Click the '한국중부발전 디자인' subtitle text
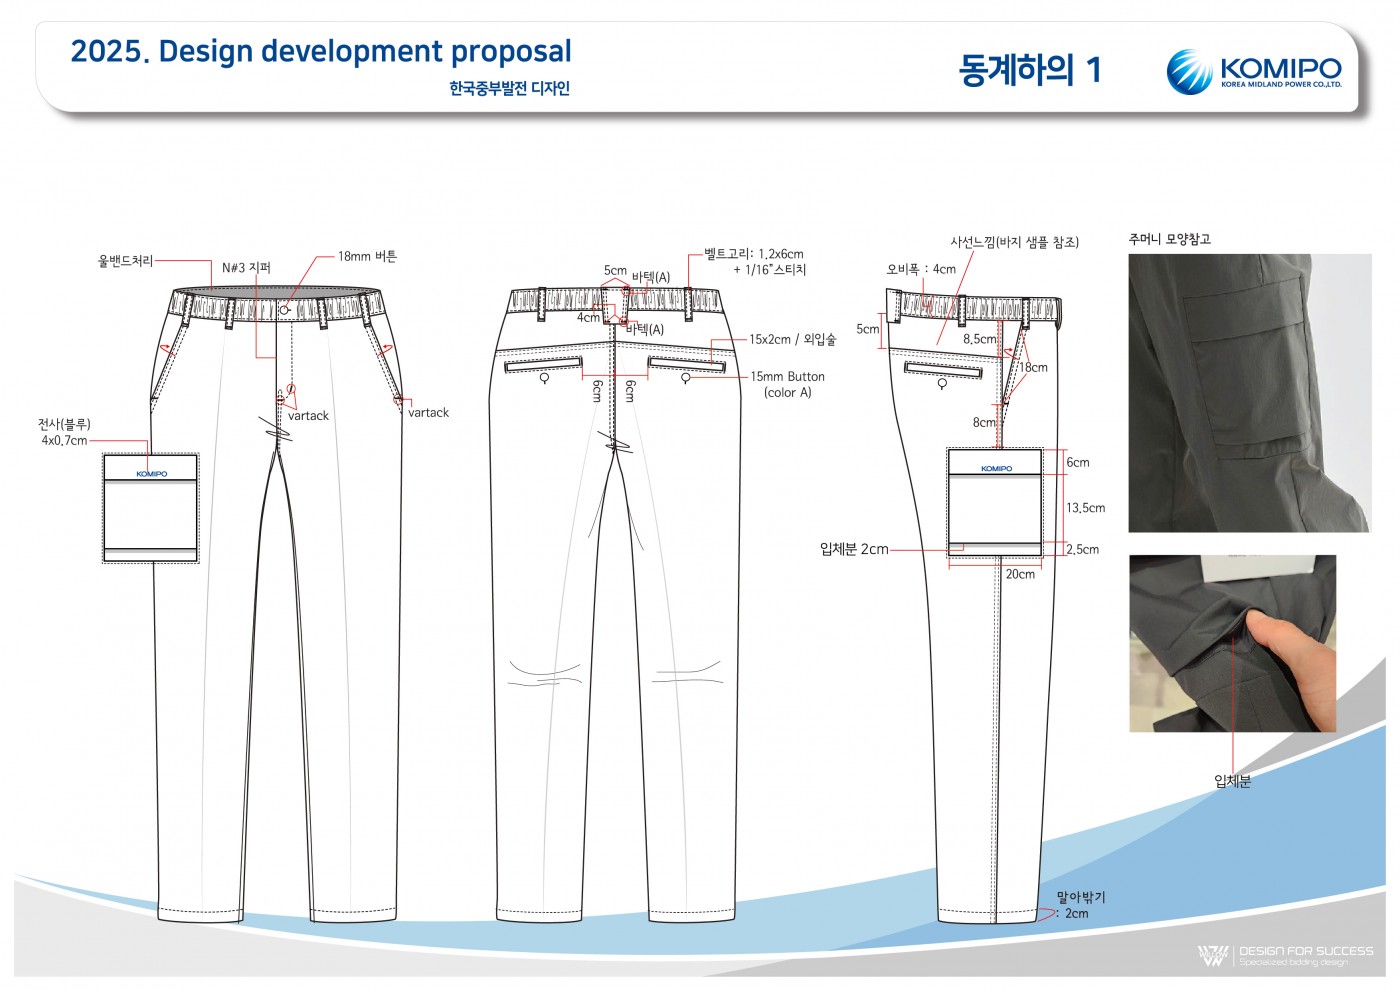Image resolution: width=1400 pixels, height=990 pixels. pyautogui.click(x=509, y=89)
